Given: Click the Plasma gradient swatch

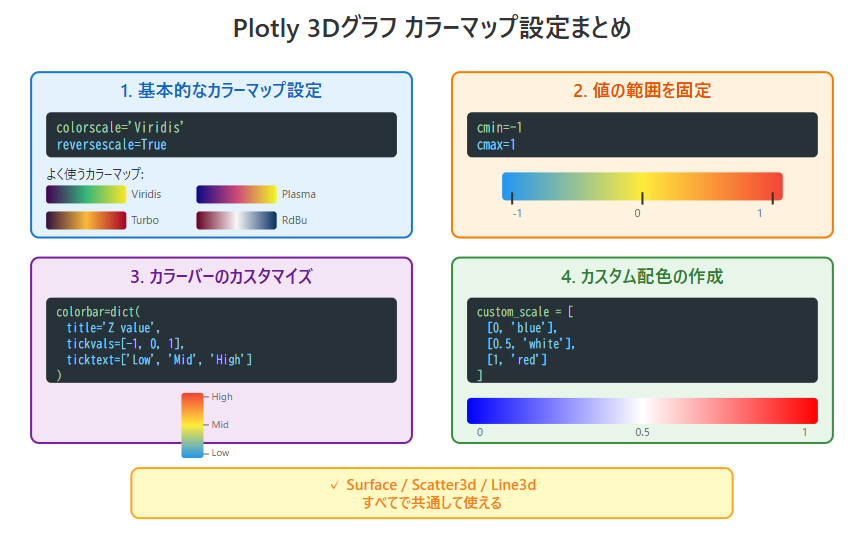Looking at the screenshot, I should tap(236, 194).
